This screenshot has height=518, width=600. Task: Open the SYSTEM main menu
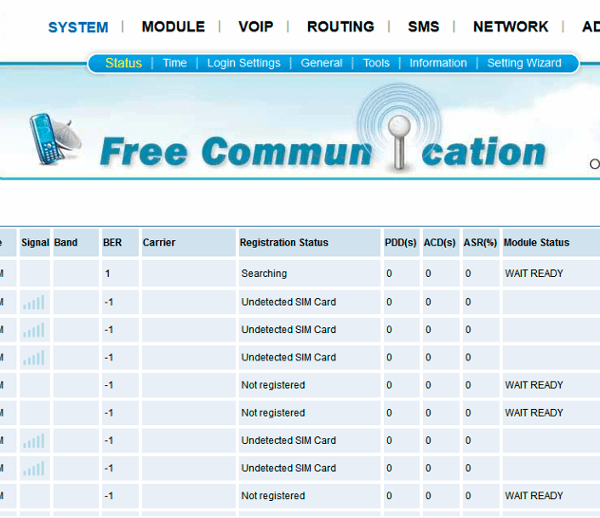pyautogui.click(x=78, y=27)
